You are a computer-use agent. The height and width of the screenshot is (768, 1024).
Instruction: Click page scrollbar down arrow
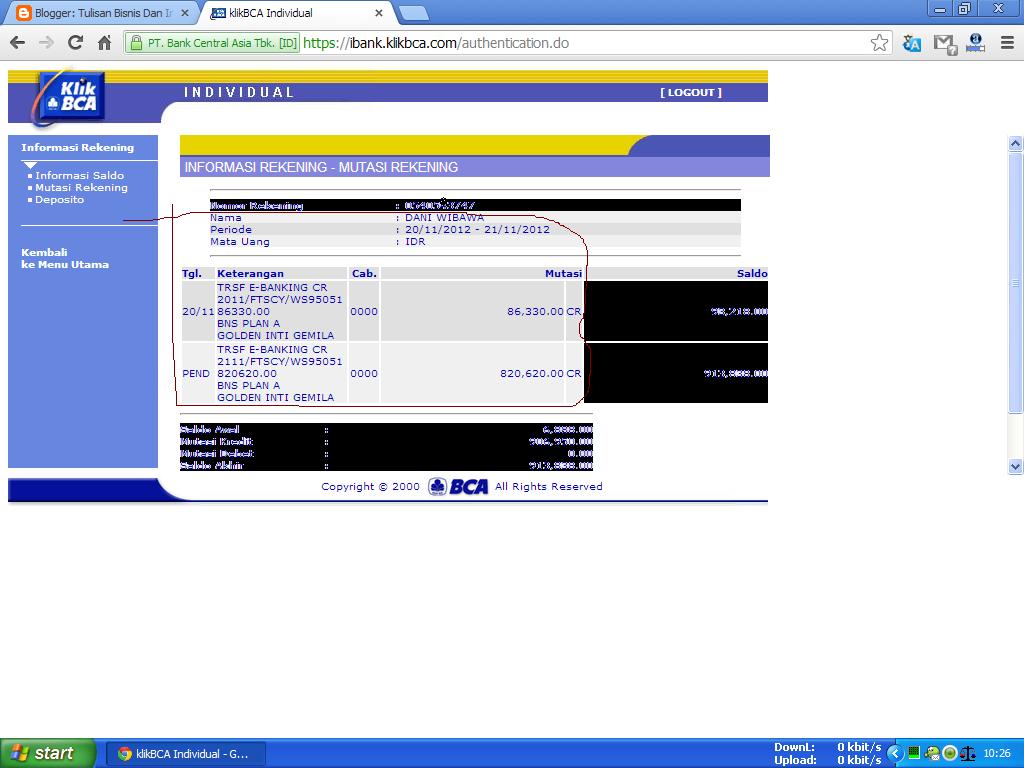[1015, 466]
